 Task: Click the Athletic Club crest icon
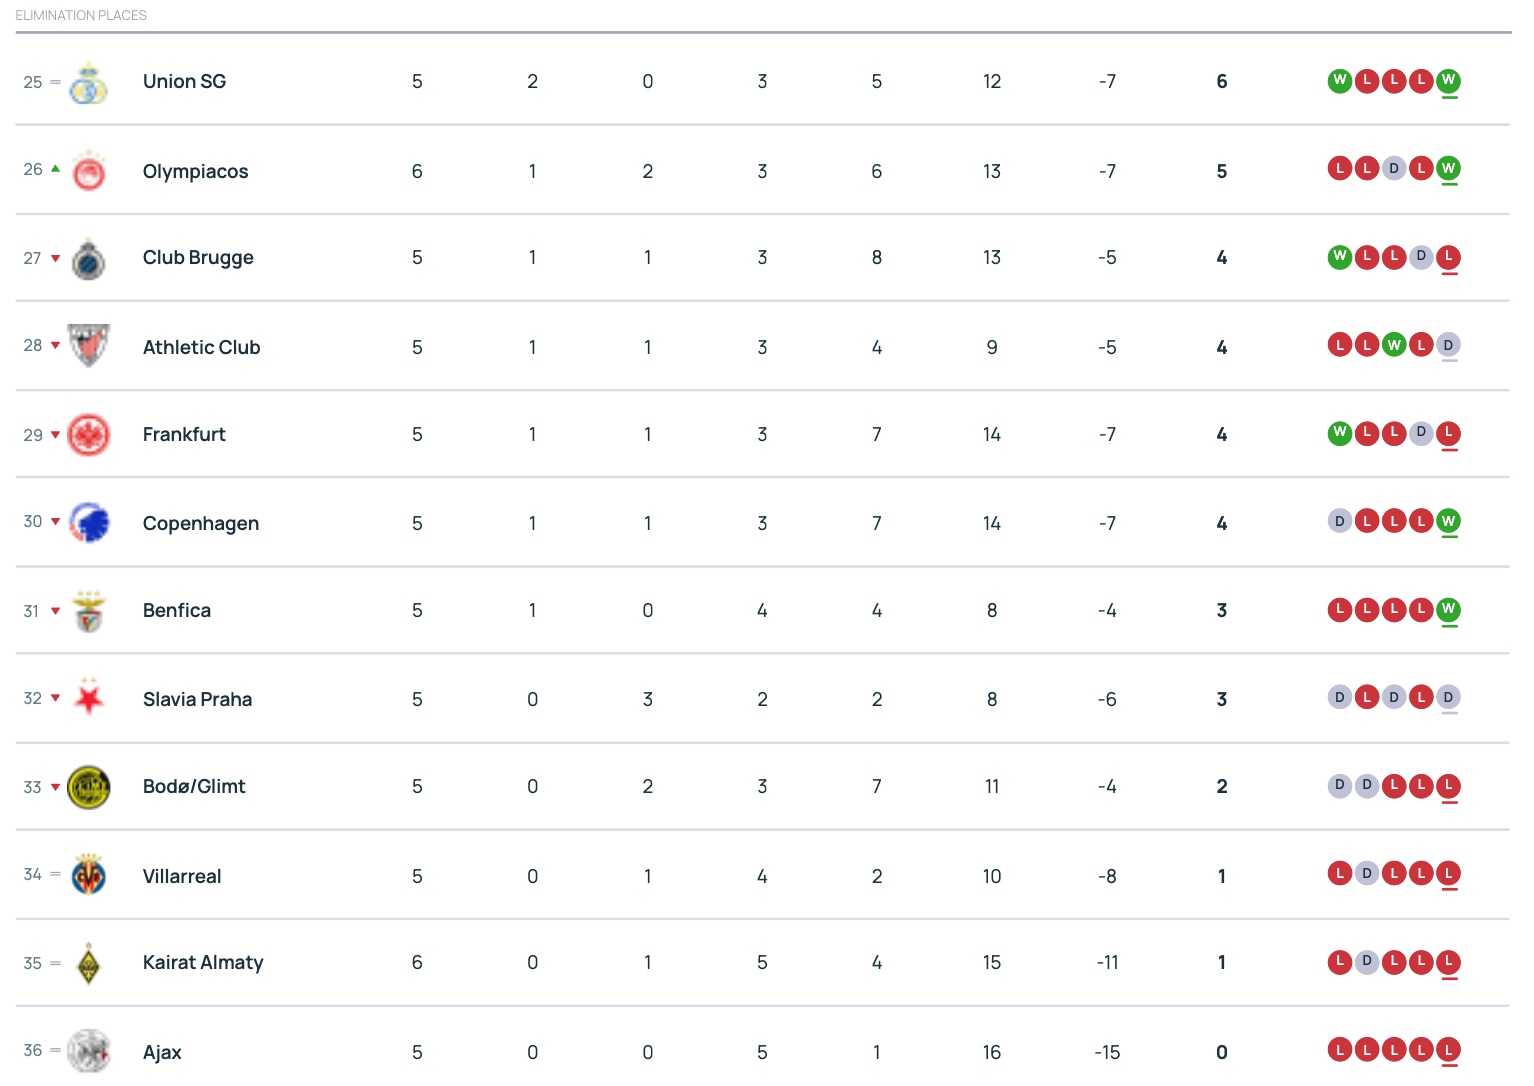pos(88,346)
